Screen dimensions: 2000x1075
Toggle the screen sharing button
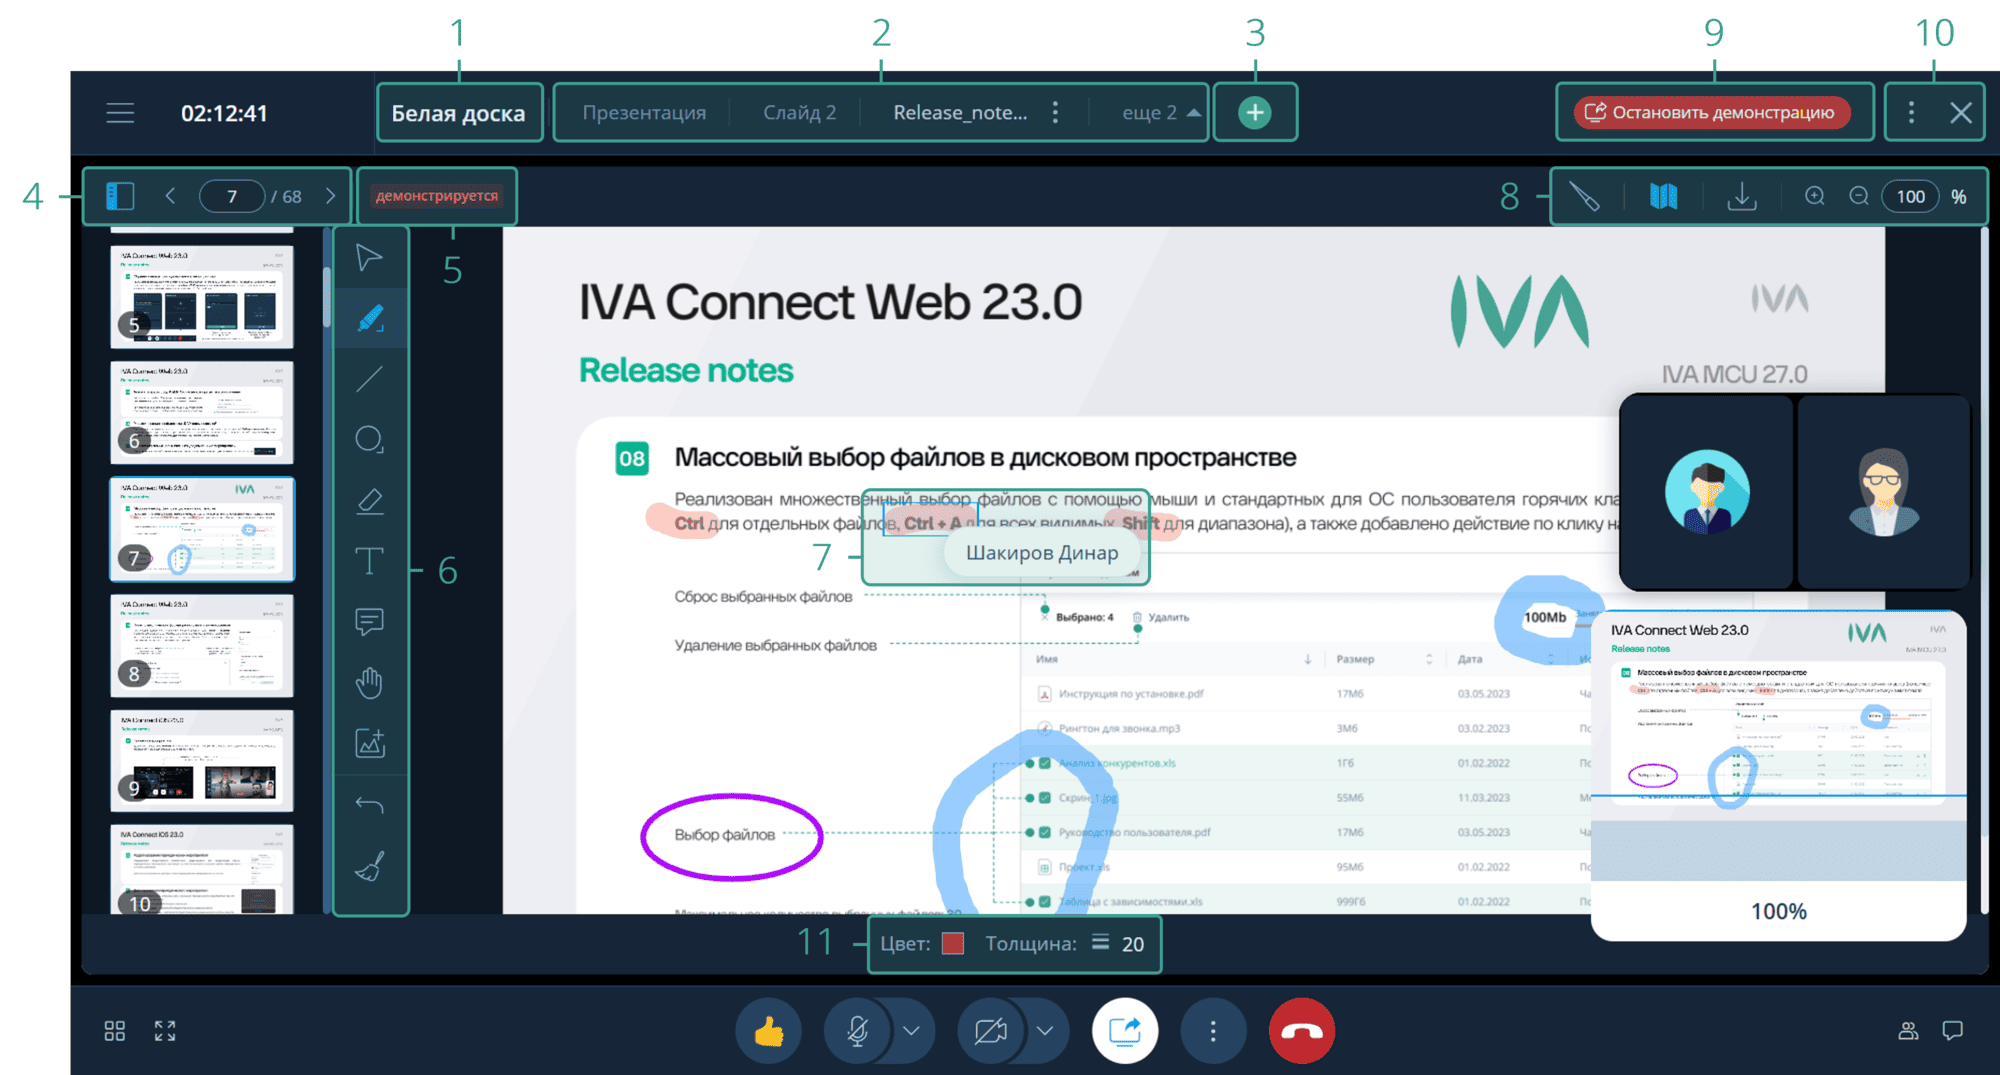[1125, 1031]
